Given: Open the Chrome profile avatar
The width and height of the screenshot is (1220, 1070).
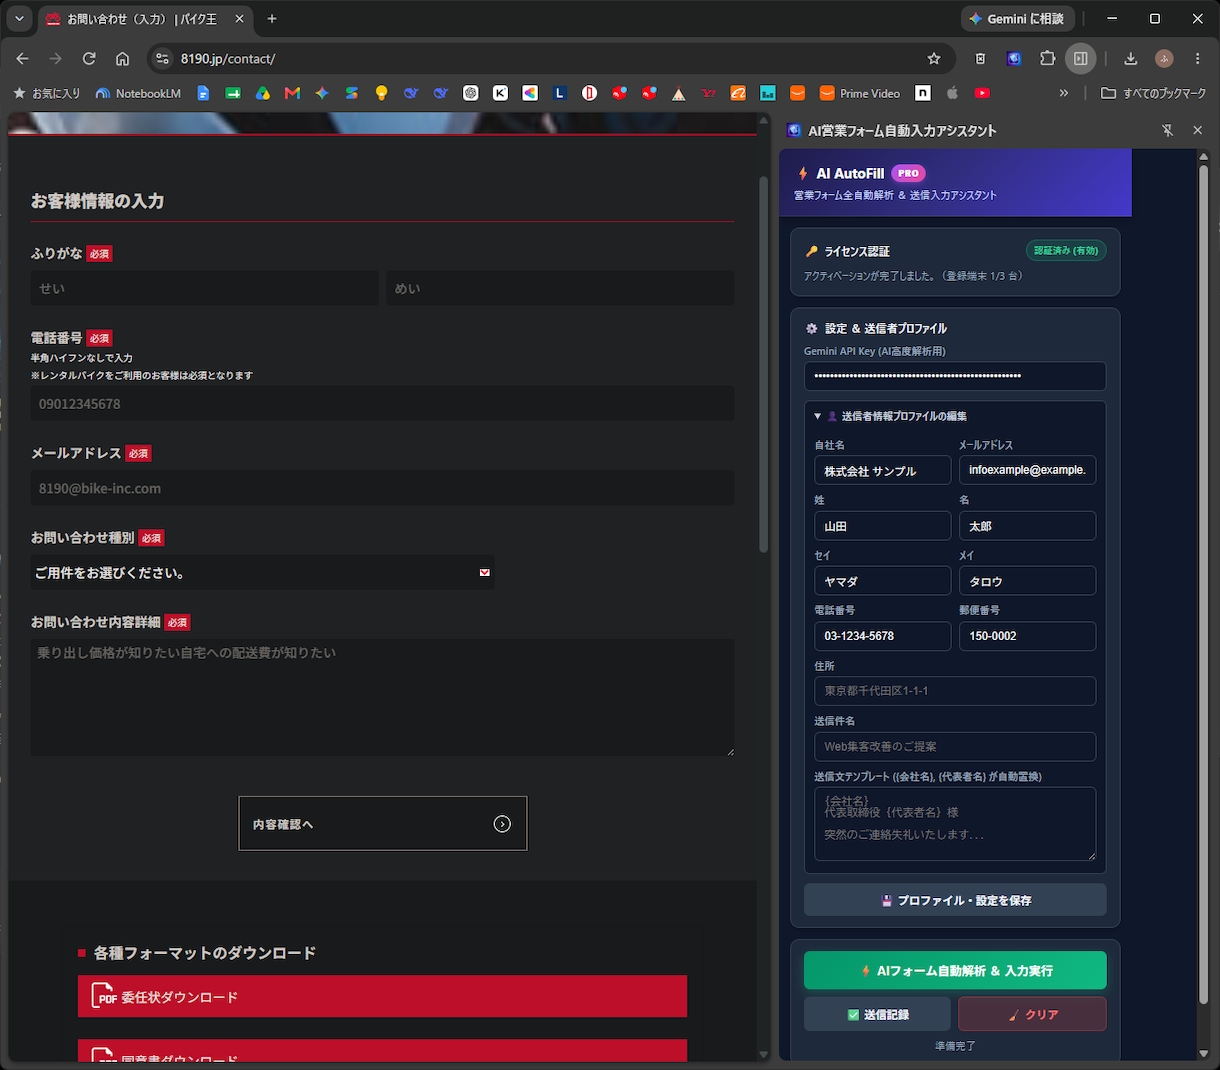Looking at the screenshot, I should pos(1164,59).
